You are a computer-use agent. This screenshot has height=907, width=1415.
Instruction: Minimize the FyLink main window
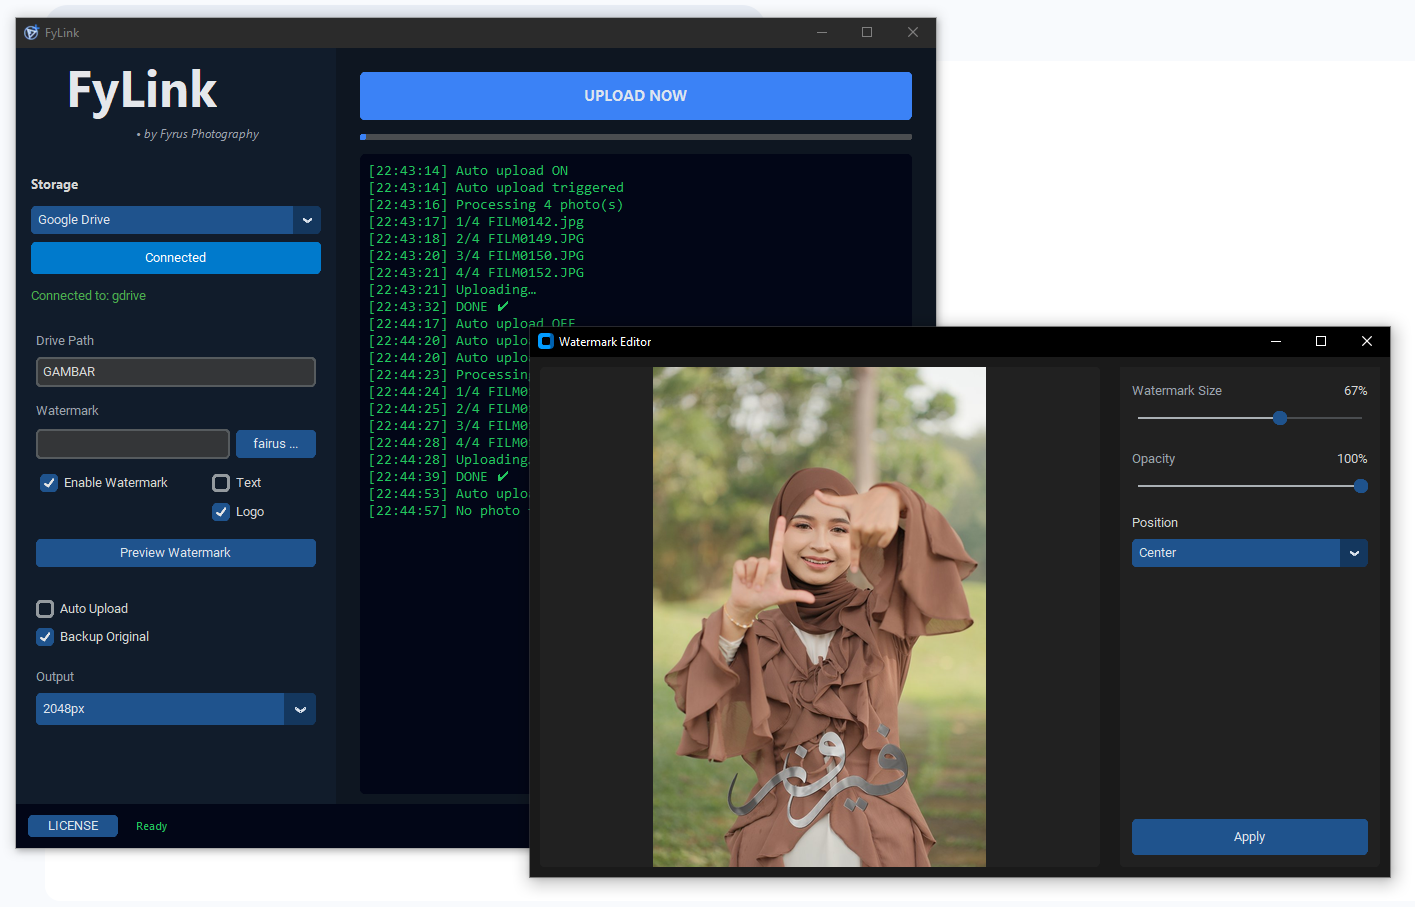point(822,32)
